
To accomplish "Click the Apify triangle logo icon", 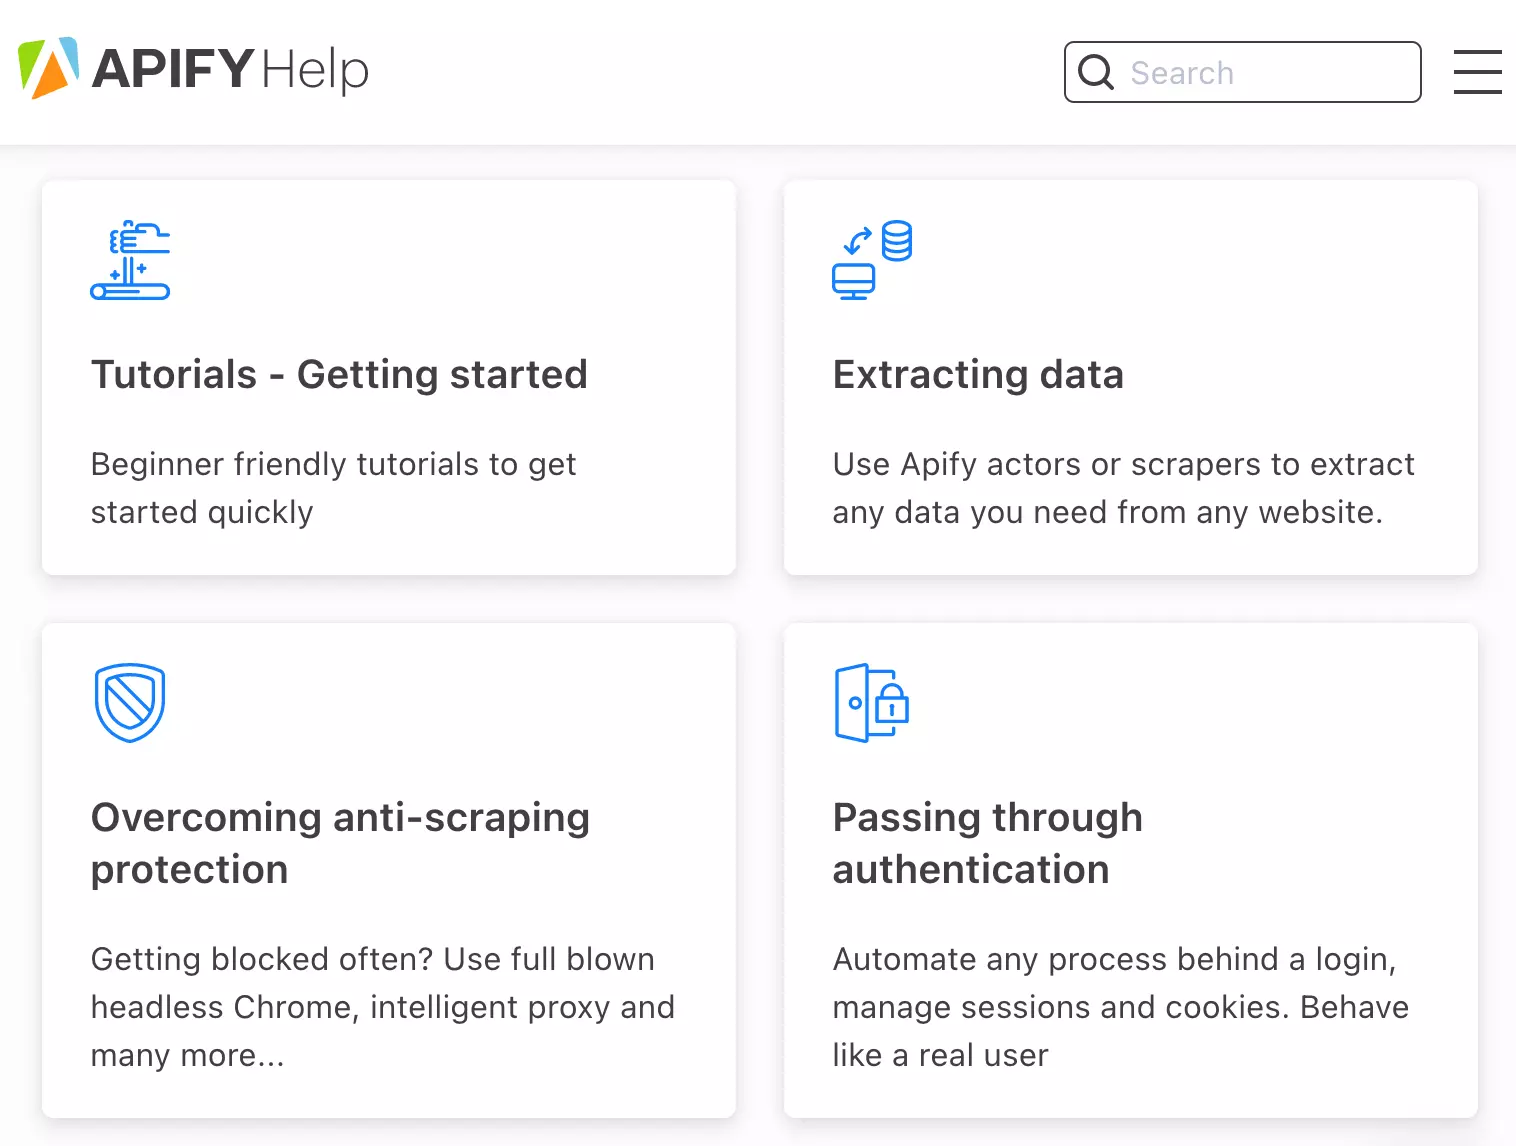I will (x=47, y=68).
